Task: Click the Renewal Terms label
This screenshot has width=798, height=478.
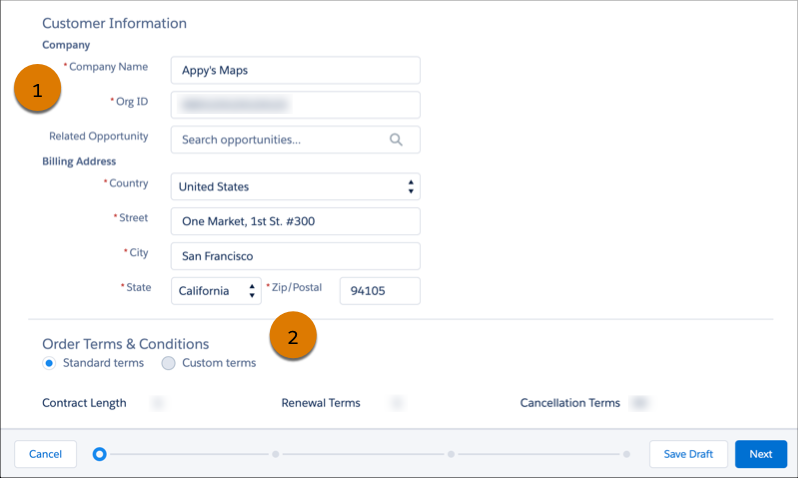Action: coord(321,403)
